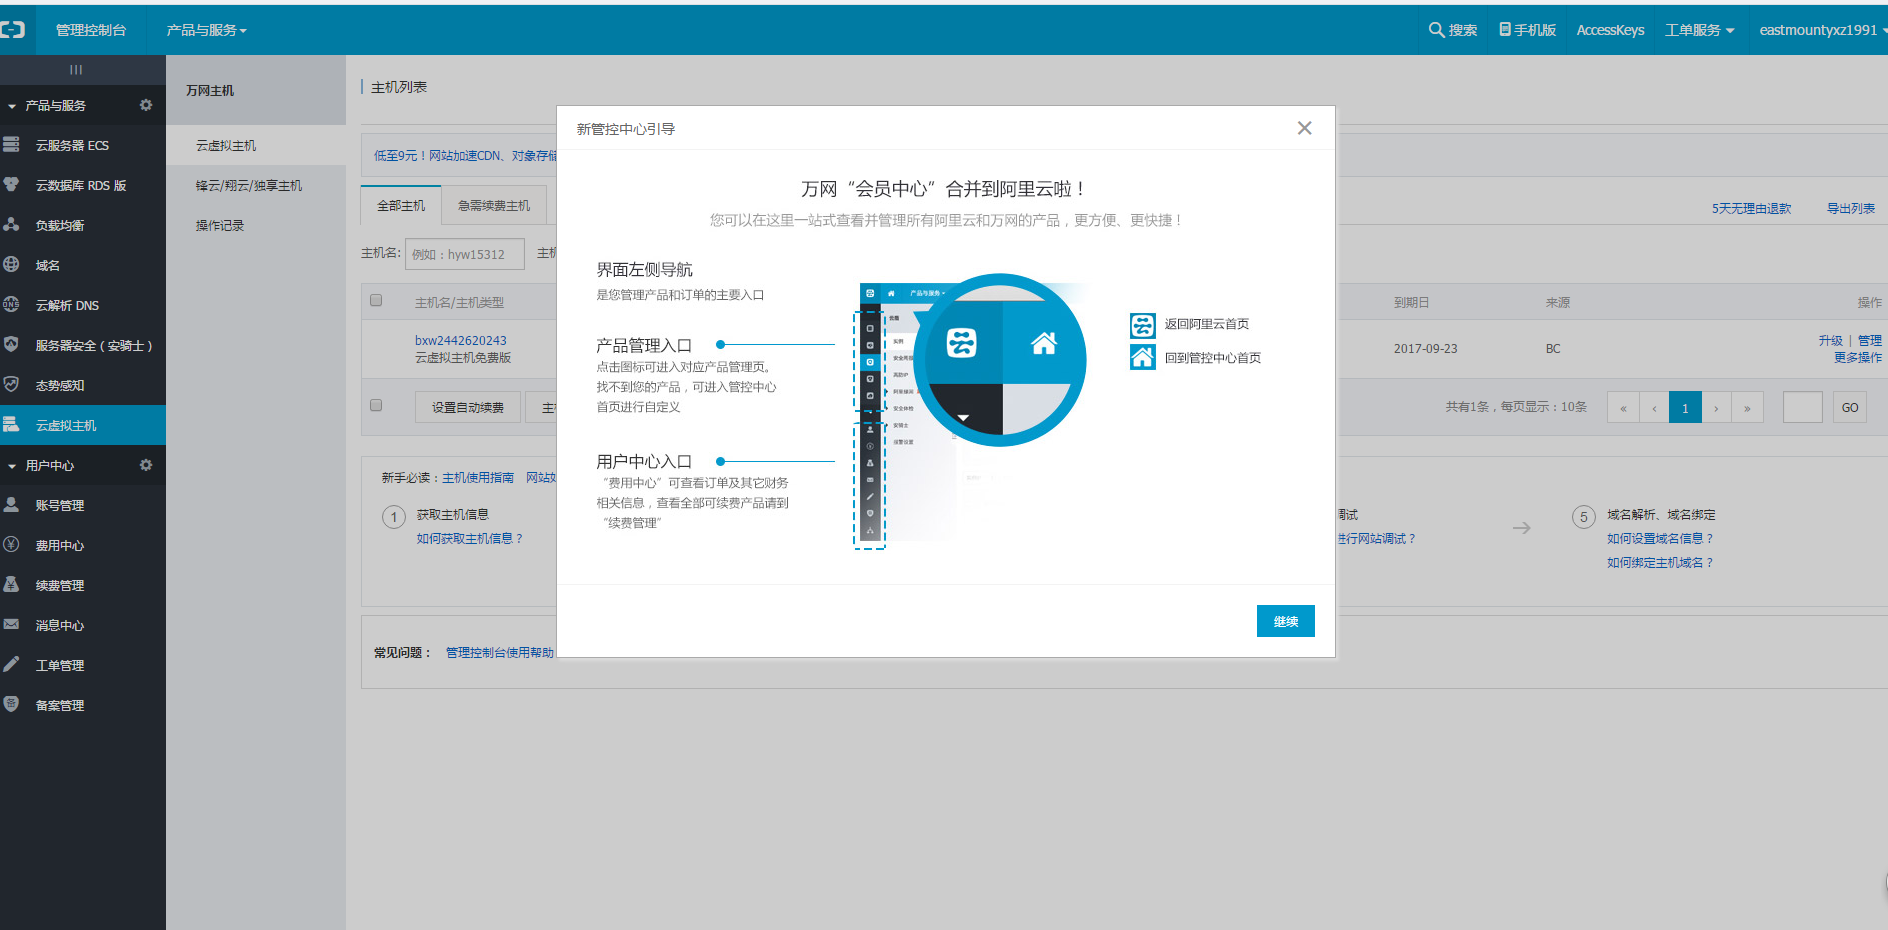Select page 1 in pagination
Viewport: 1888px width, 930px height.
point(1685,407)
